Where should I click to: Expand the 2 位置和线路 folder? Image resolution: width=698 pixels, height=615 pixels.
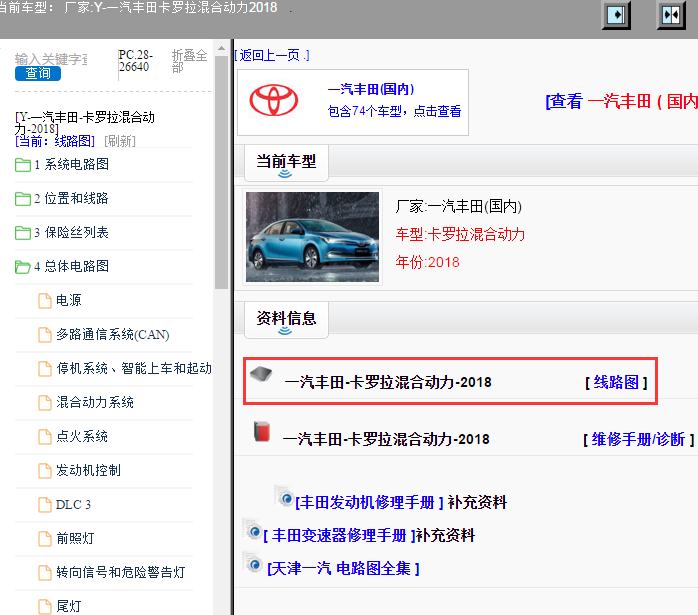coord(71,198)
